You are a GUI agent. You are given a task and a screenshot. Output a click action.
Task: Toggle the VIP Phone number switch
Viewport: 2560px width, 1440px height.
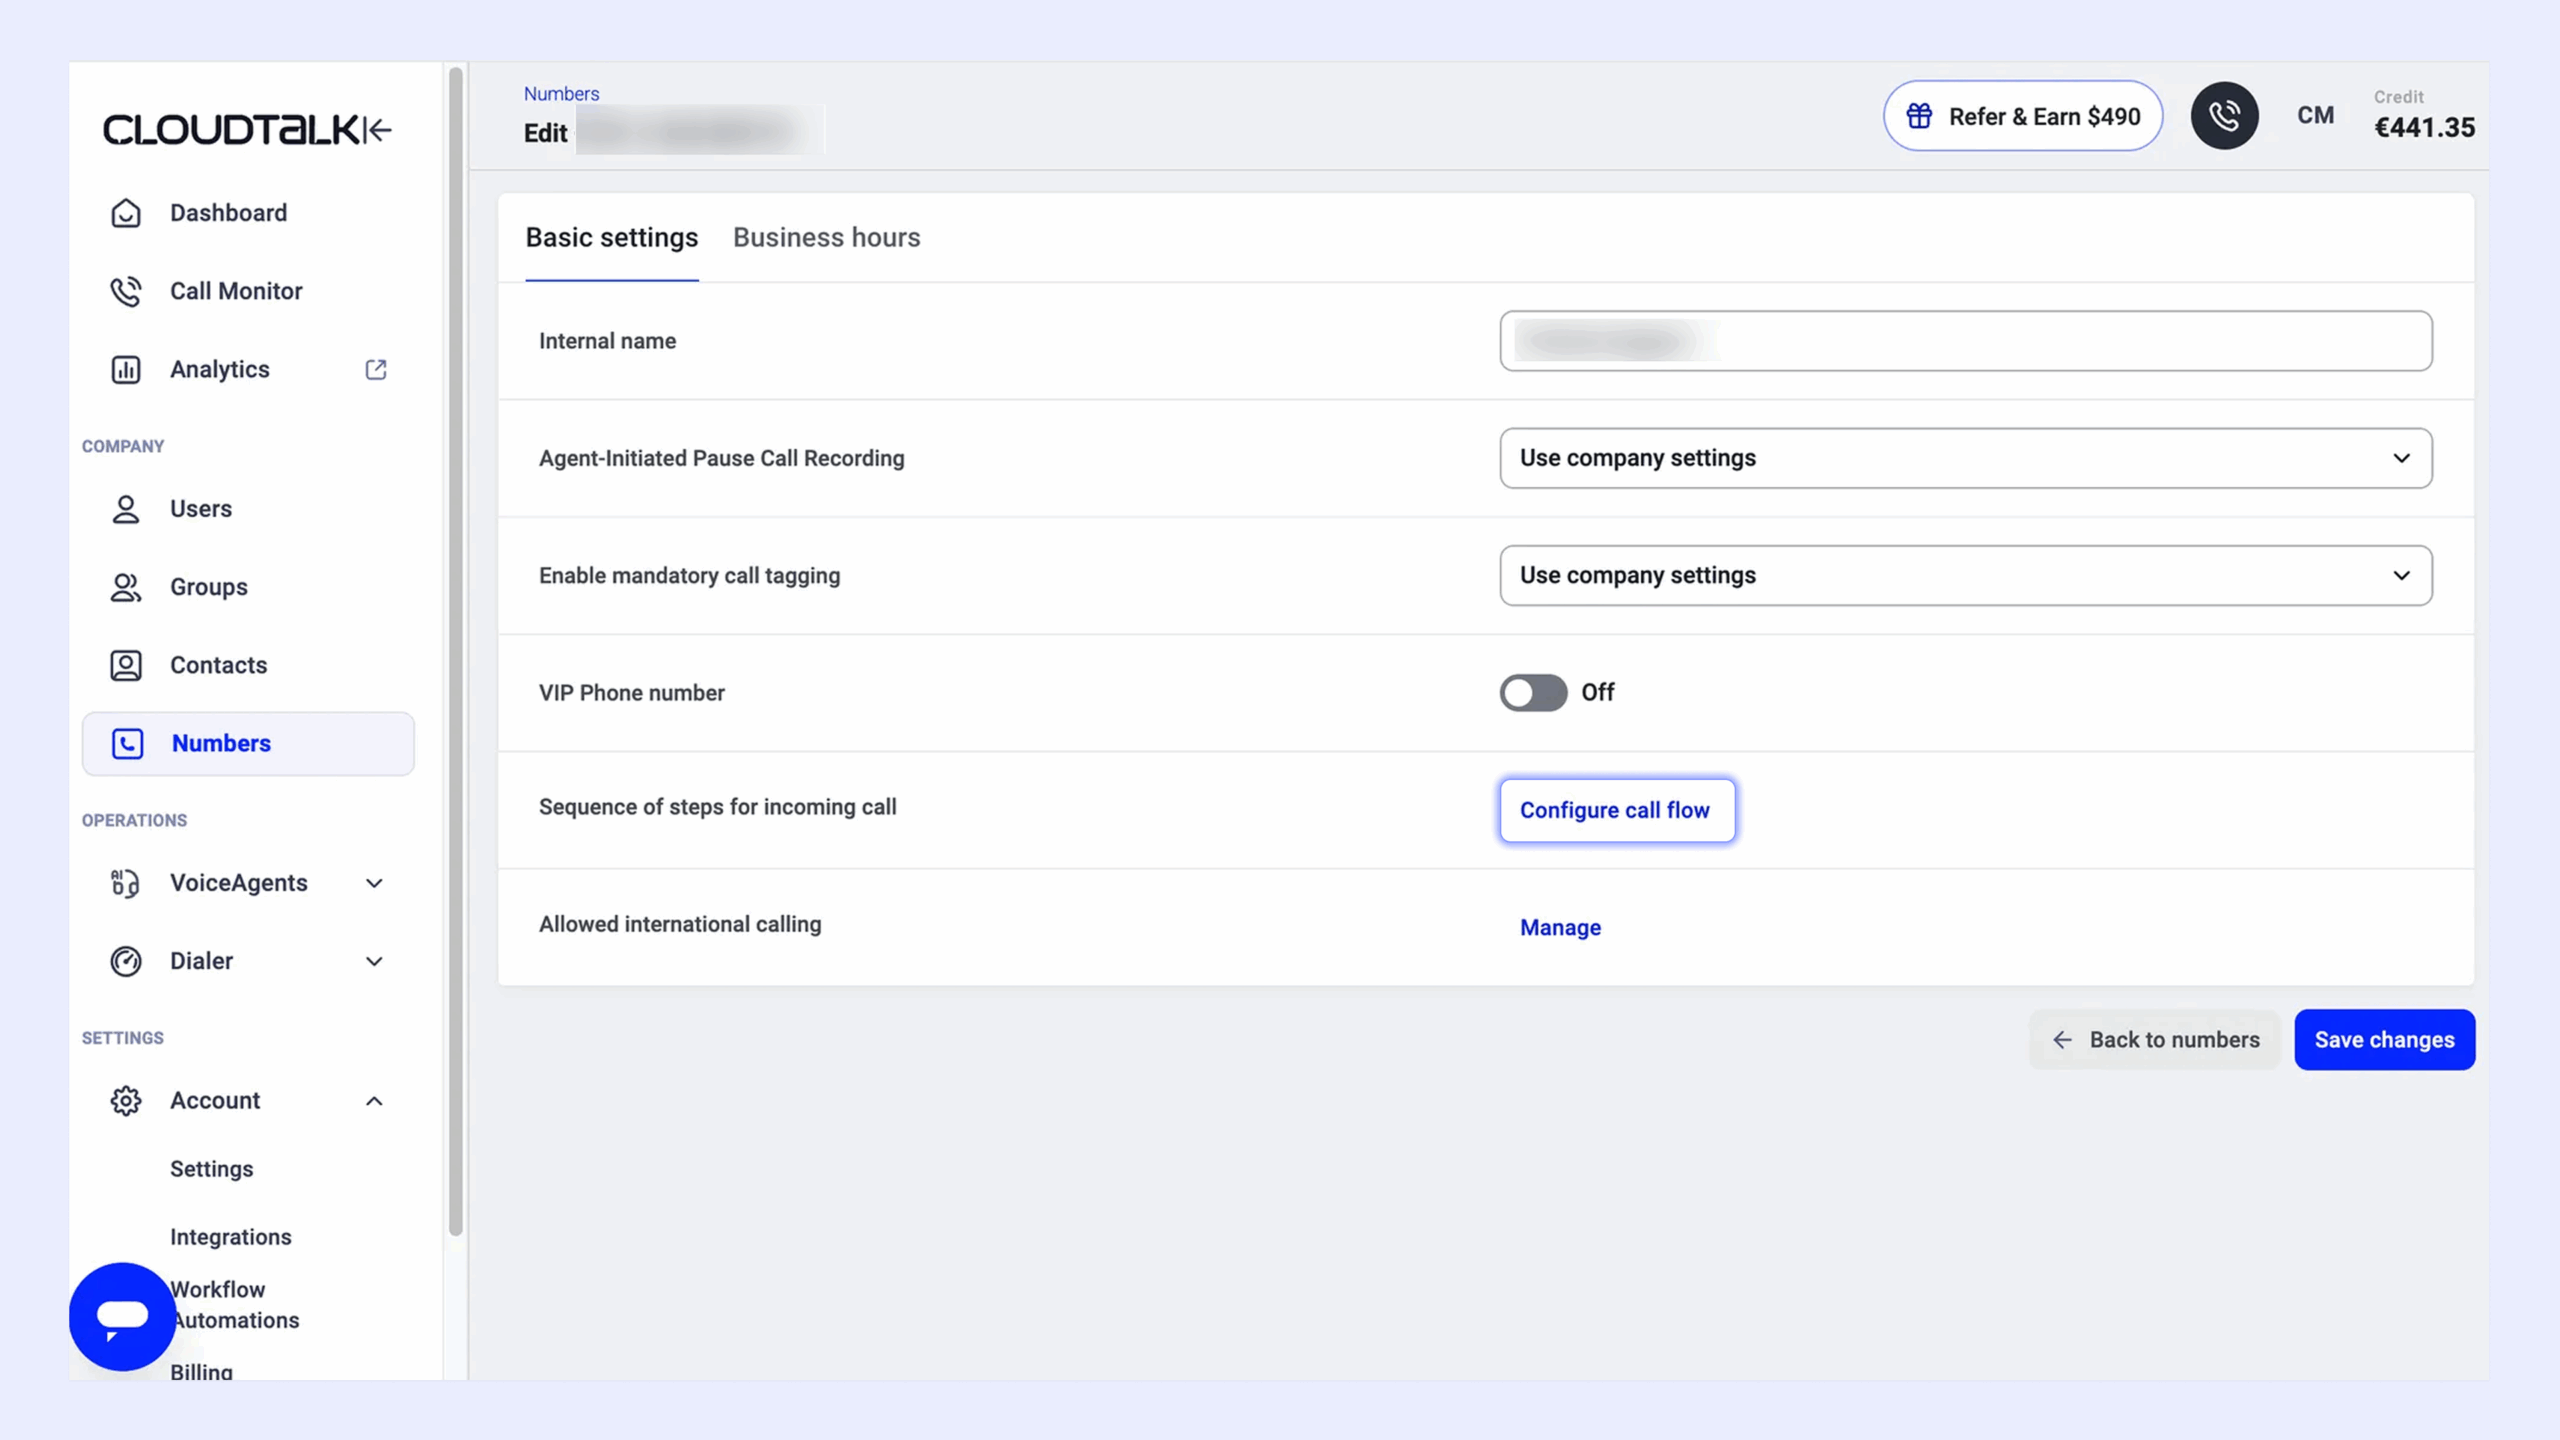point(1533,692)
